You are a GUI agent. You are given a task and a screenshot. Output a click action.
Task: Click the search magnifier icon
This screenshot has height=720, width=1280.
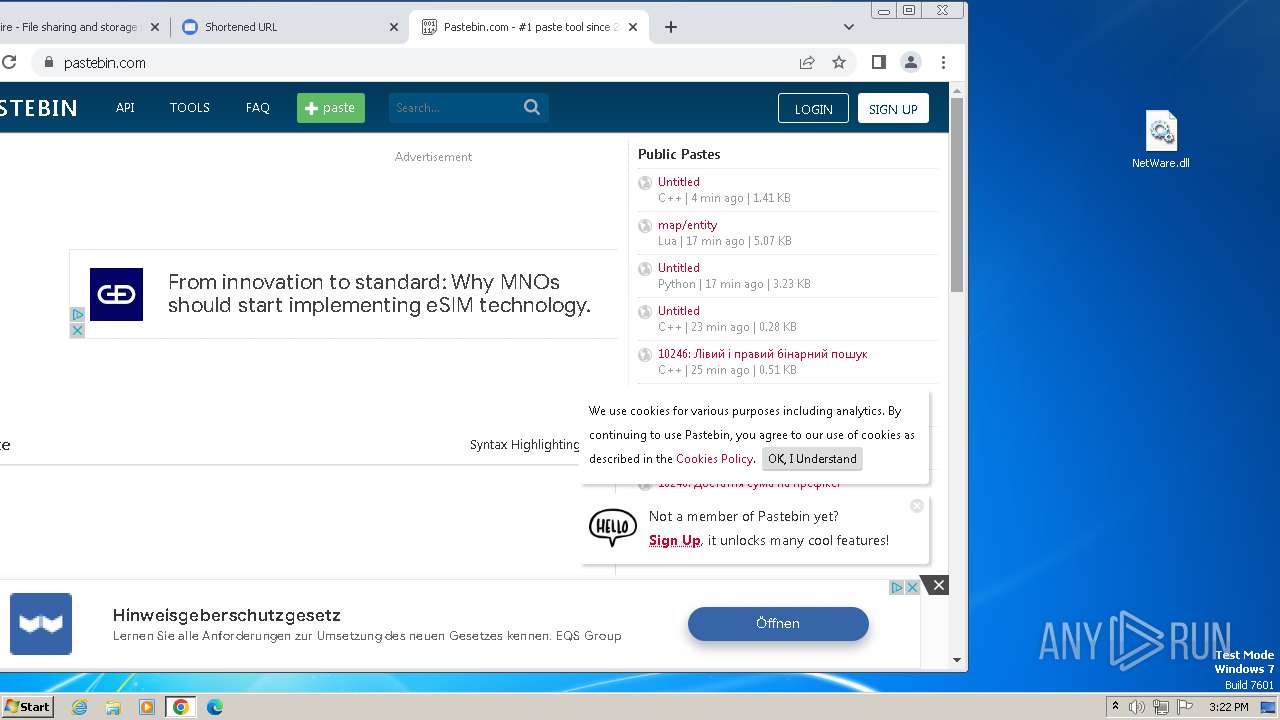point(532,107)
